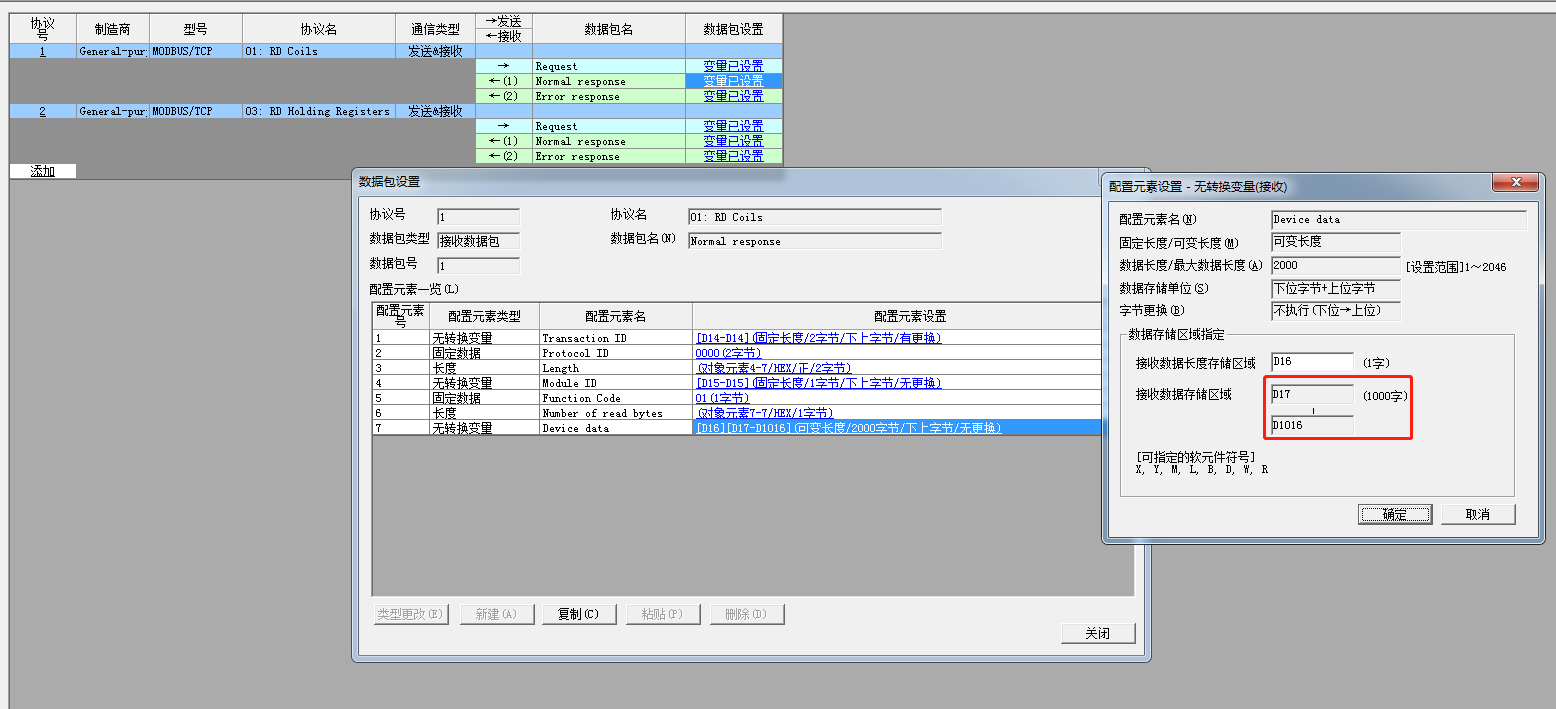Open the protocol number 2 link

pyautogui.click(x=42, y=111)
